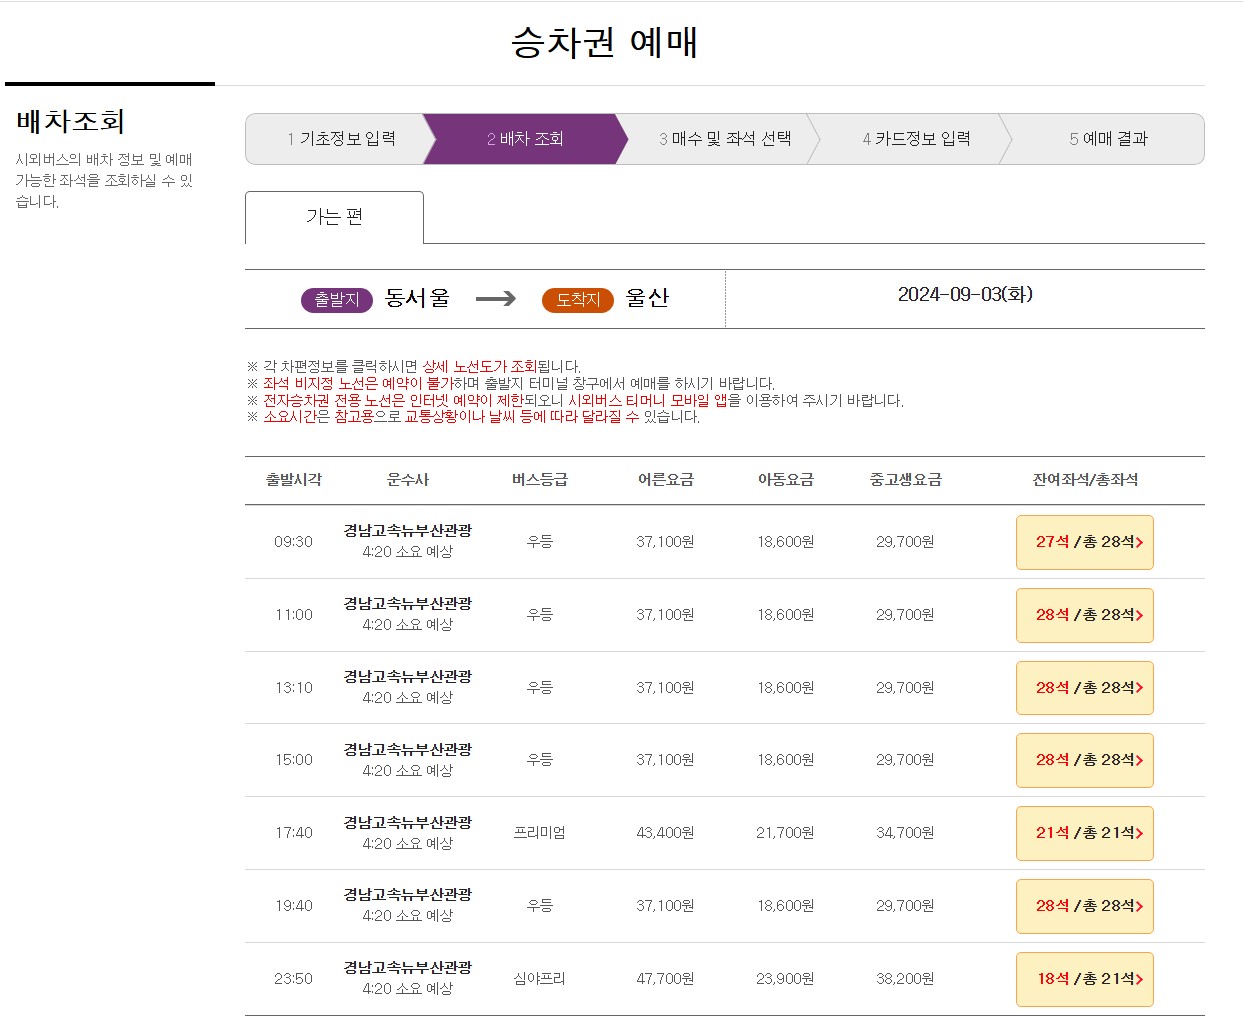This screenshot has height=1024, width=1243.
Task: Expand seats for the 23:50 심야프리 bus
Action: (x=1084, y=979)
